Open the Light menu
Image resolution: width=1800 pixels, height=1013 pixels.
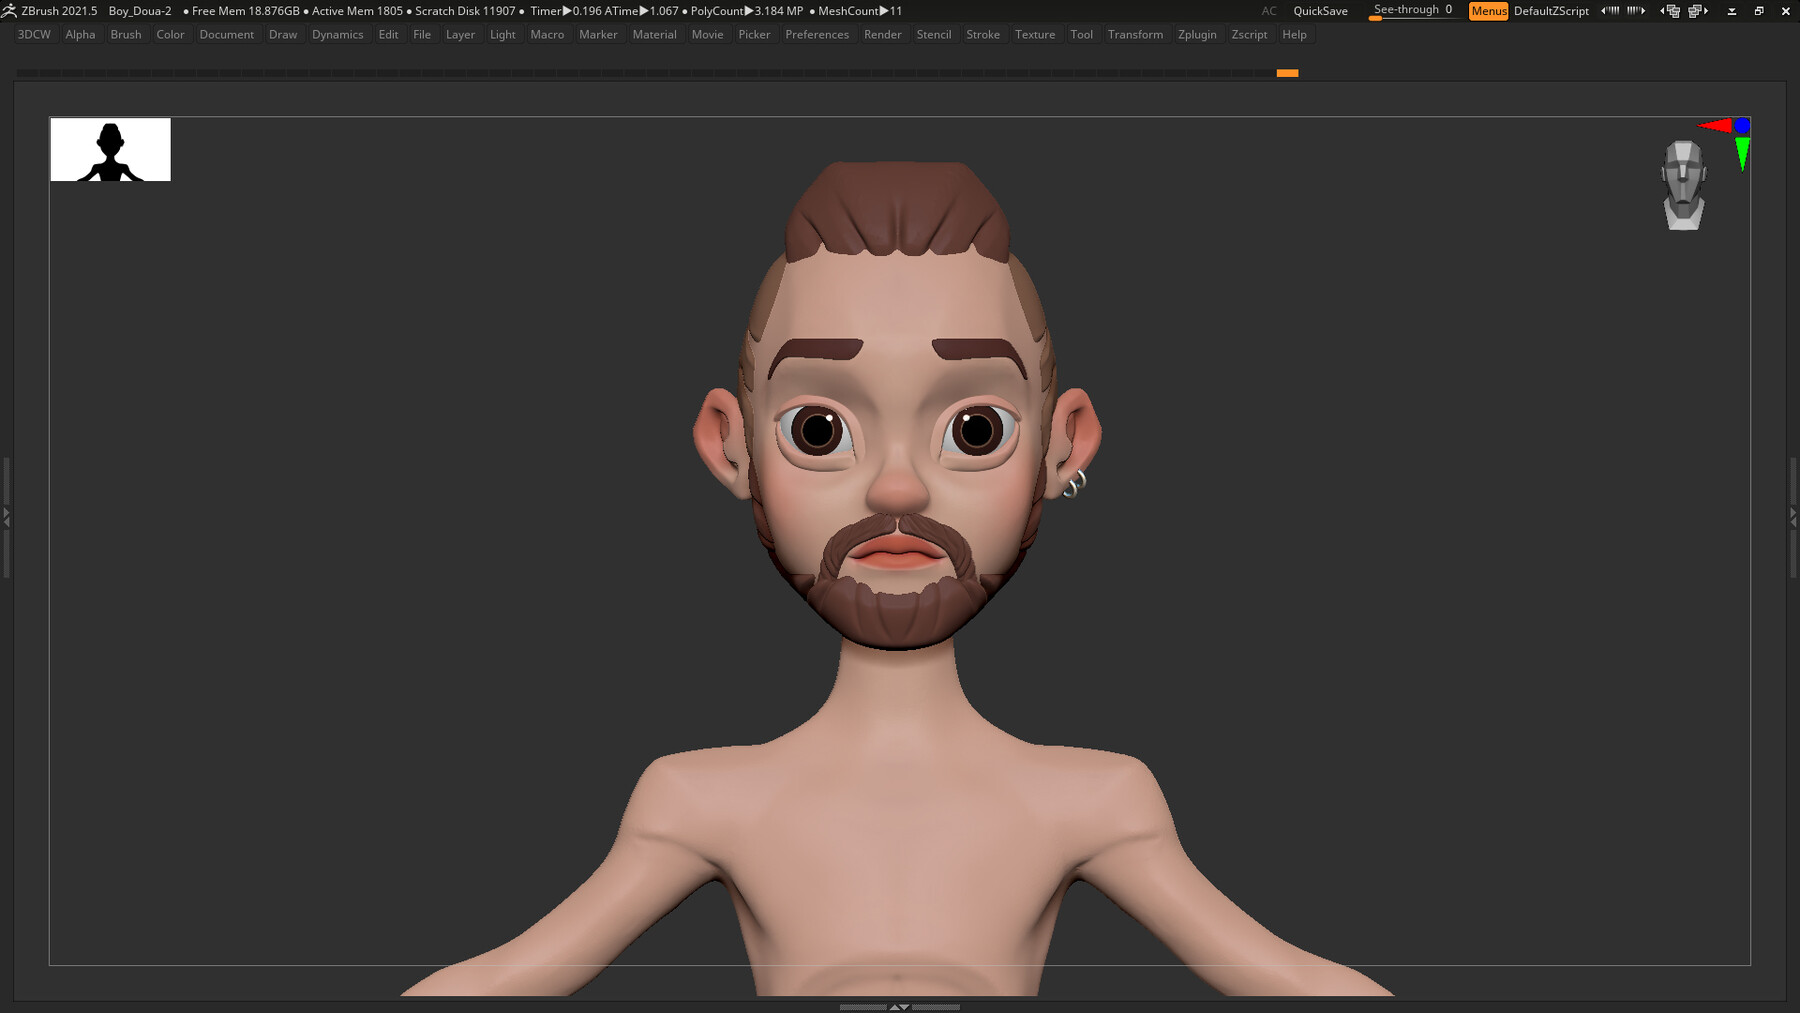click(503, 34)
